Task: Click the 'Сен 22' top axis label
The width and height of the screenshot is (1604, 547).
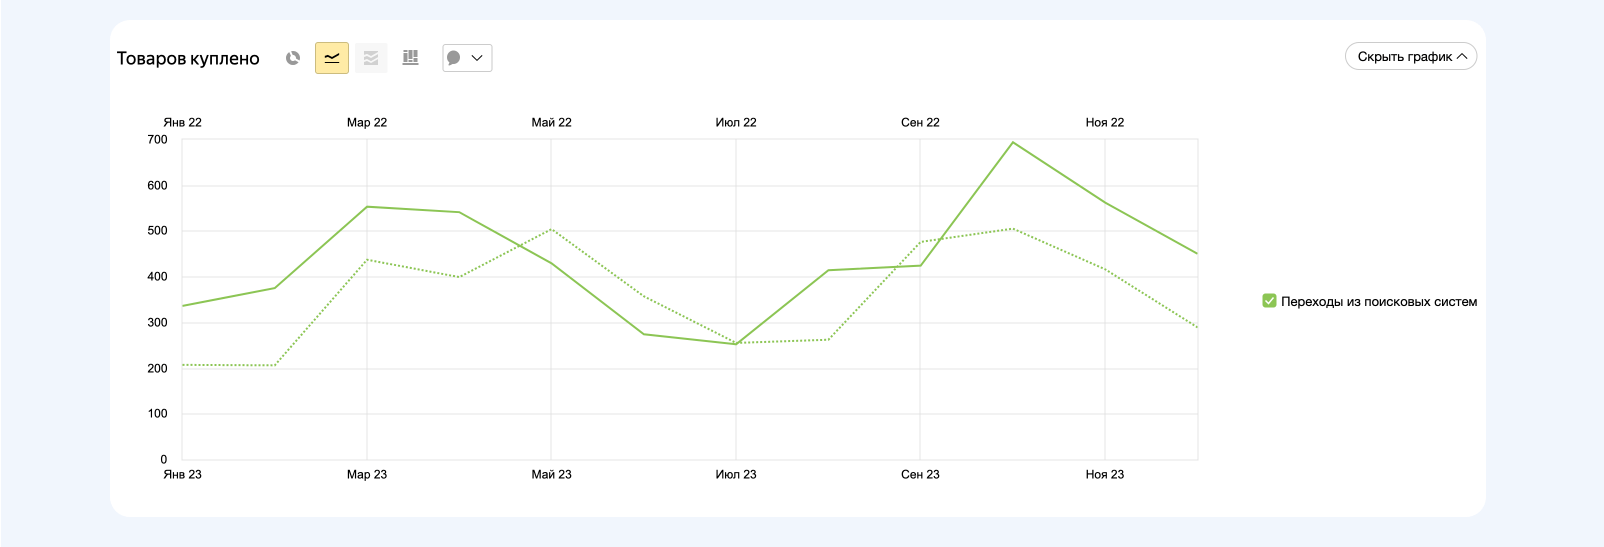Action: (920, 123)
